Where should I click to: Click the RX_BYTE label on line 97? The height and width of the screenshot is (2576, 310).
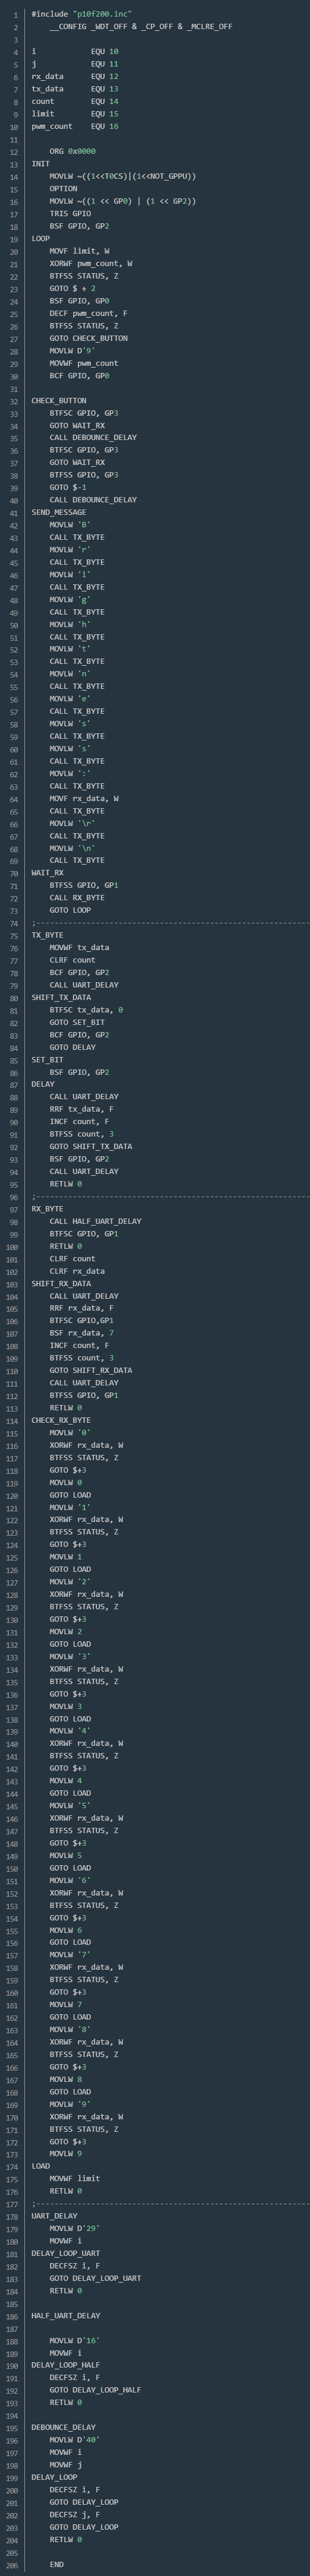pos(47,1209)
